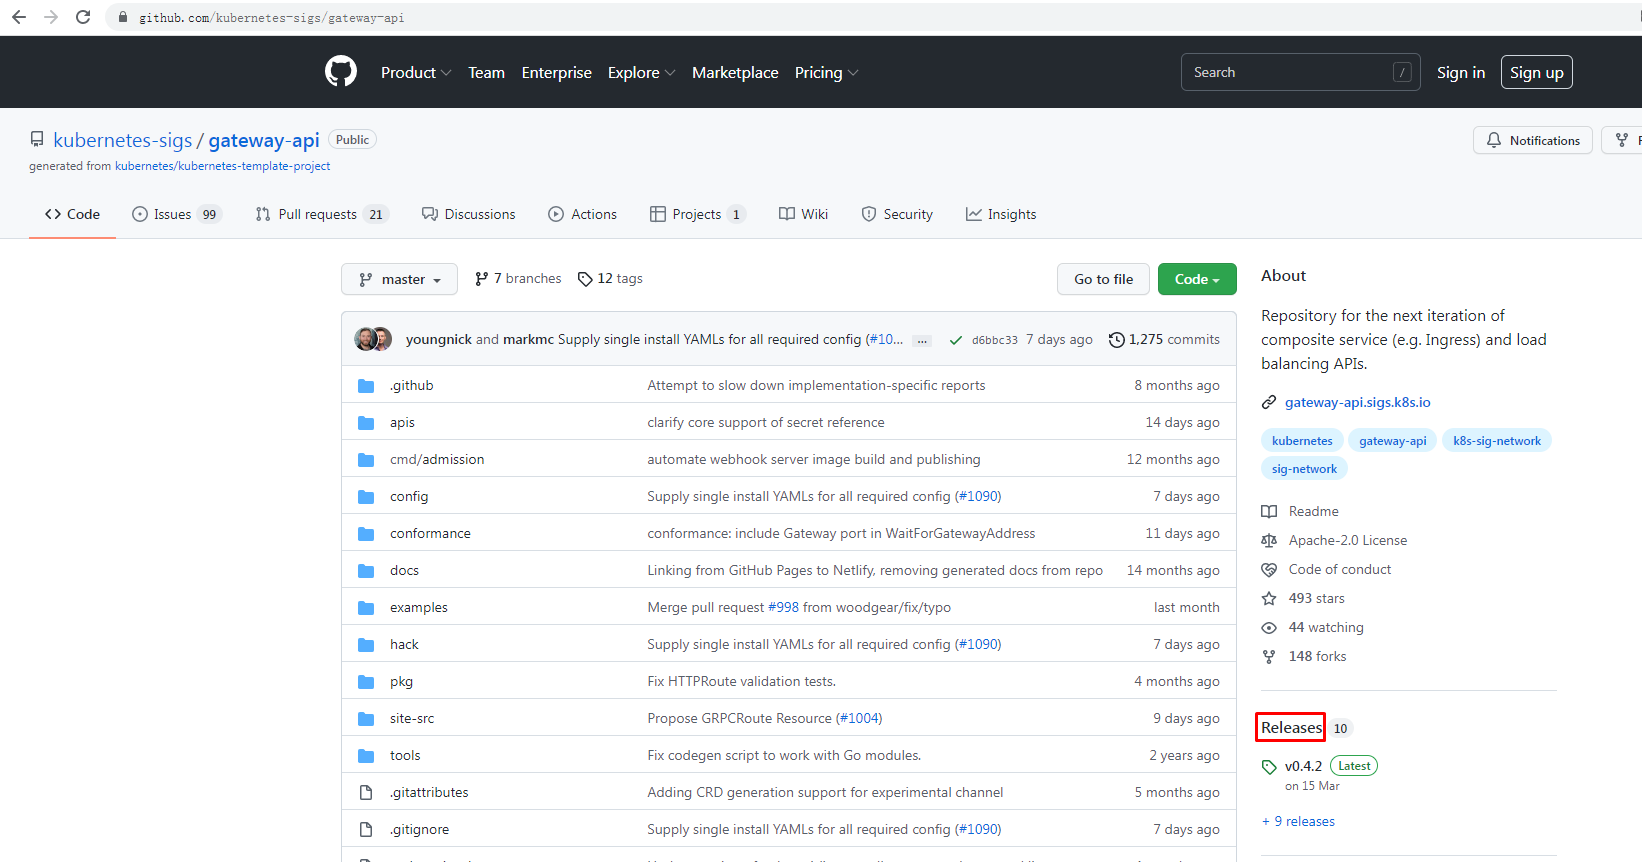
Task: Open the gateway-api.sigs.k8s.io link
Action: click(x=1357, y=402)
